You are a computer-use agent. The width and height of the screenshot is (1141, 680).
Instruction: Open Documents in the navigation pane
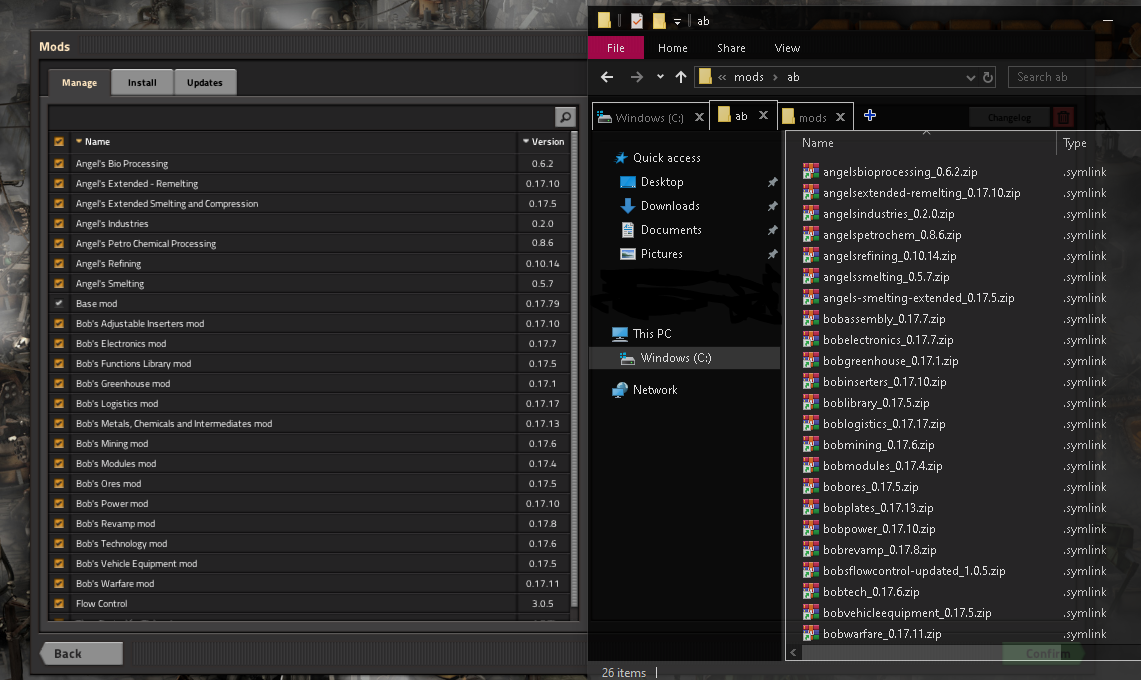pos(670,230)
